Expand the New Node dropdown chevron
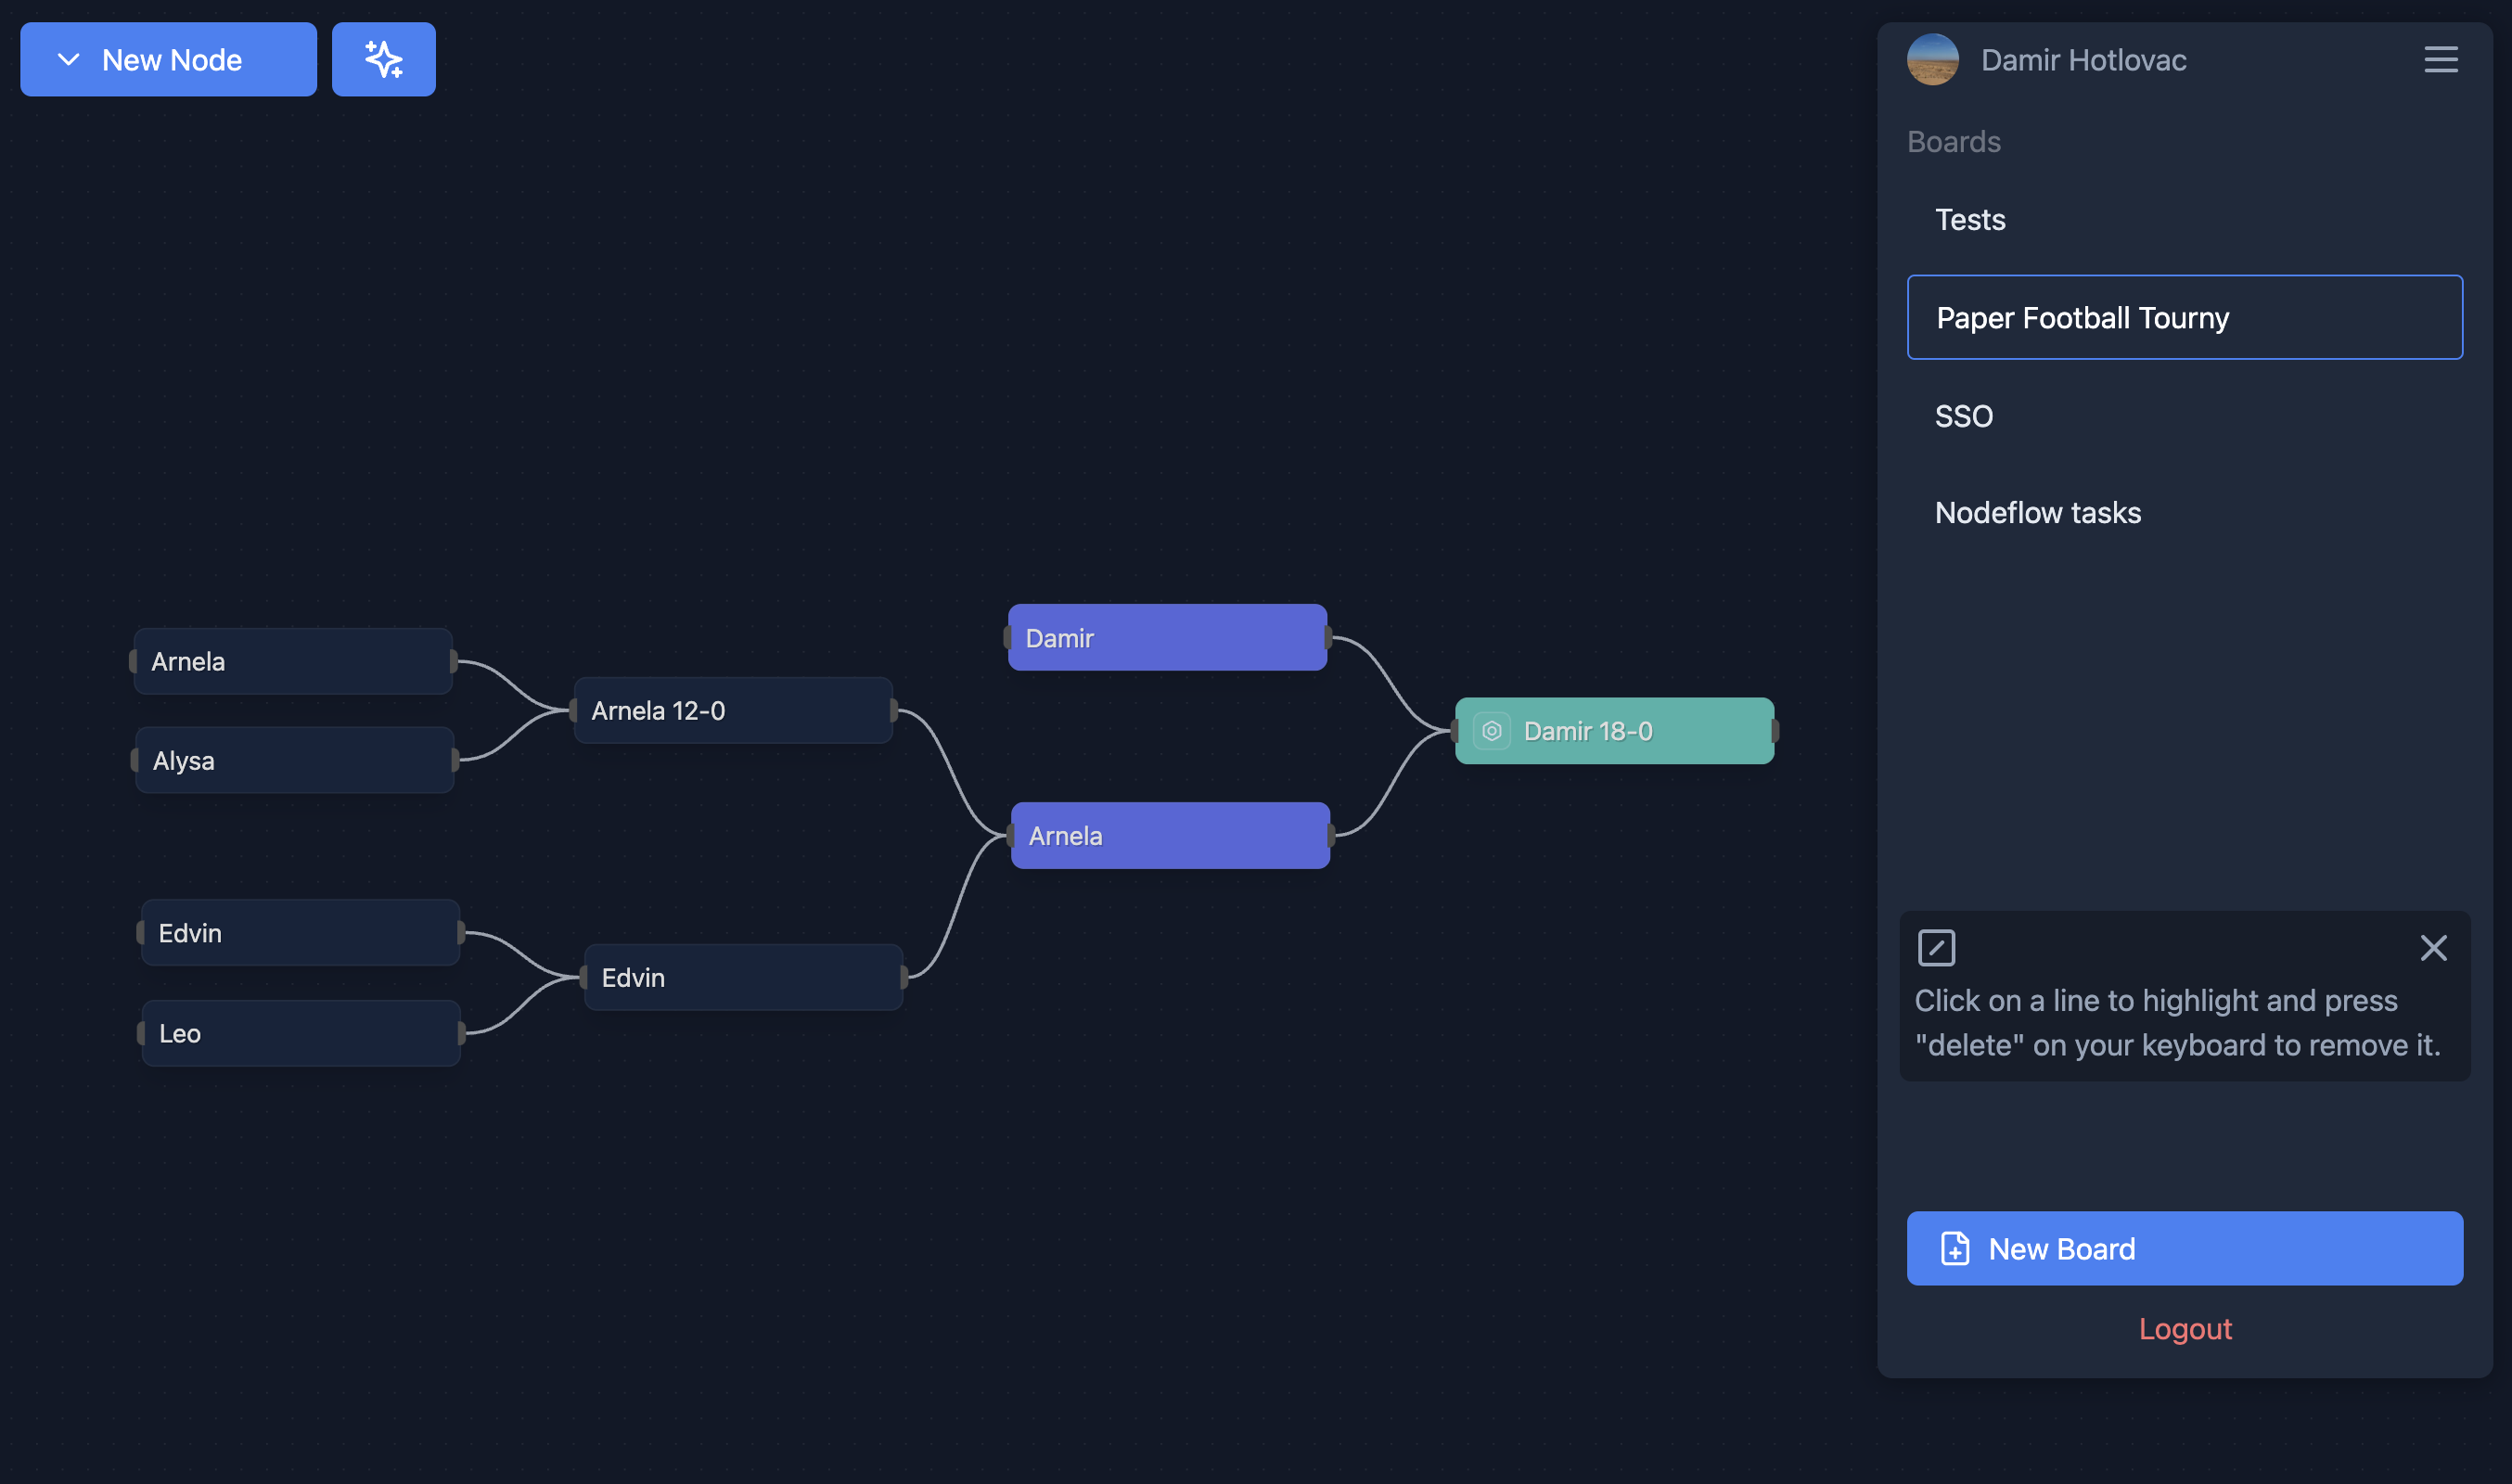Viewport: 2512px width, 1484px height. click(x=69, y=60)
